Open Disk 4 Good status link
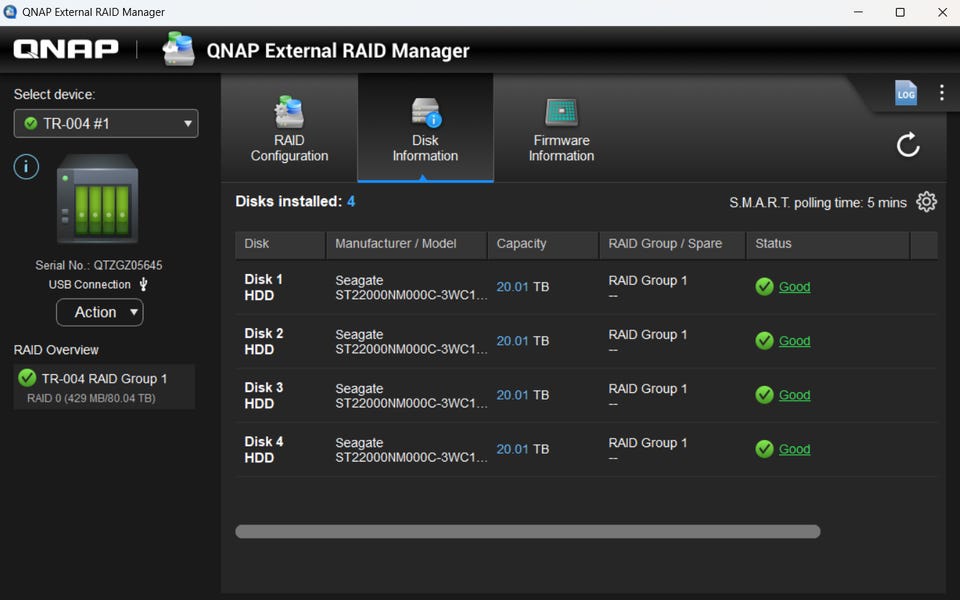The height and width of the screenshot is (600, 960). [794, 449]
